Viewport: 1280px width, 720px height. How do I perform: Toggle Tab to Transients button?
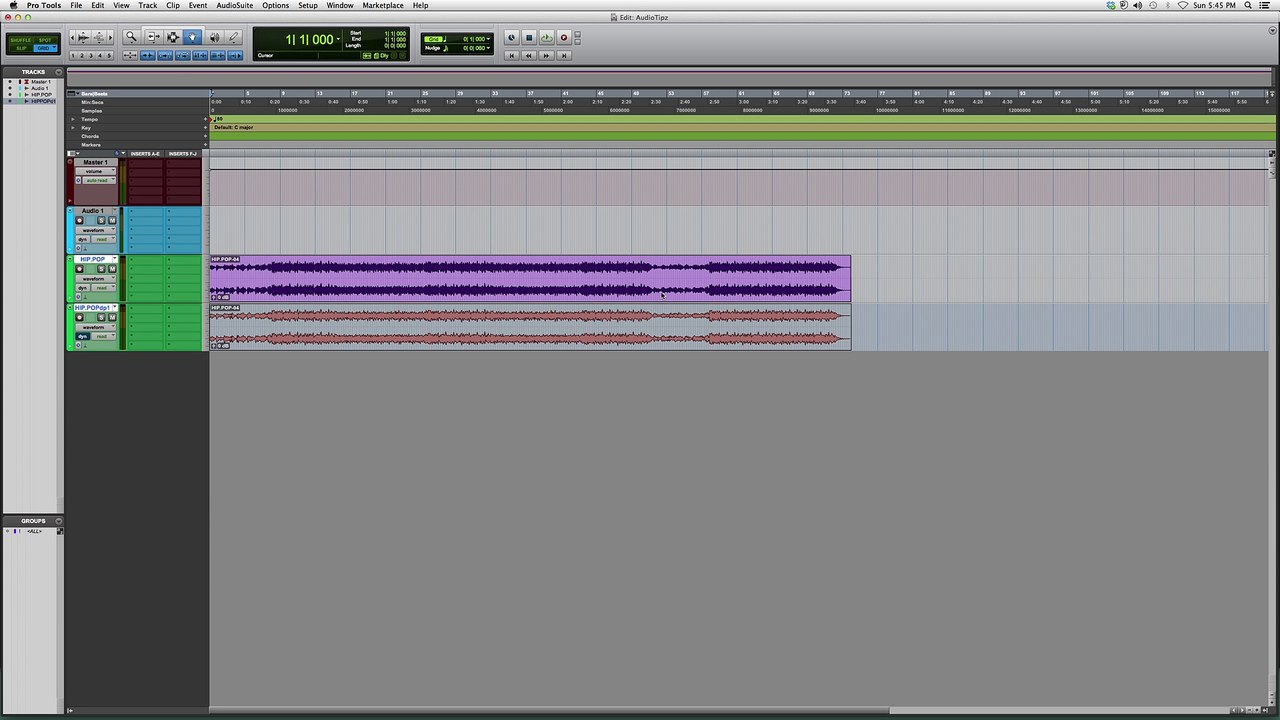click(x=148, y=55)
